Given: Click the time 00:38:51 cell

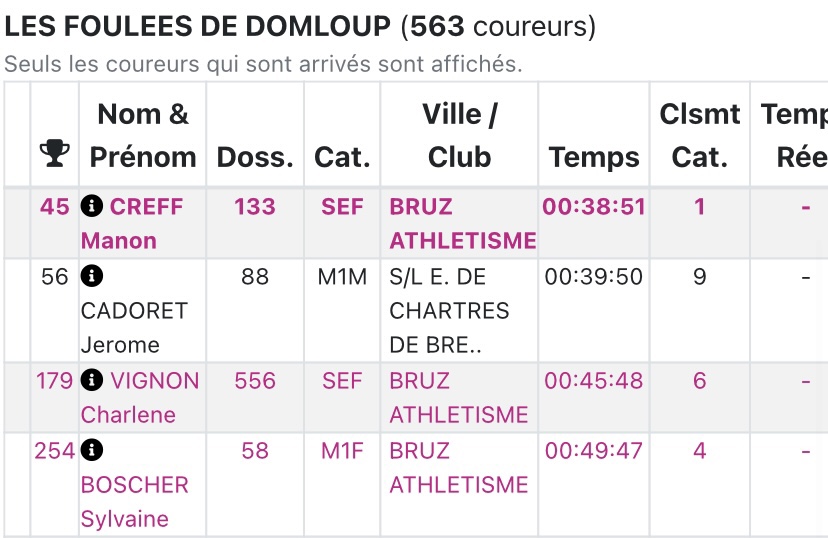Looking at the screenshot, I should coord(594,207).
